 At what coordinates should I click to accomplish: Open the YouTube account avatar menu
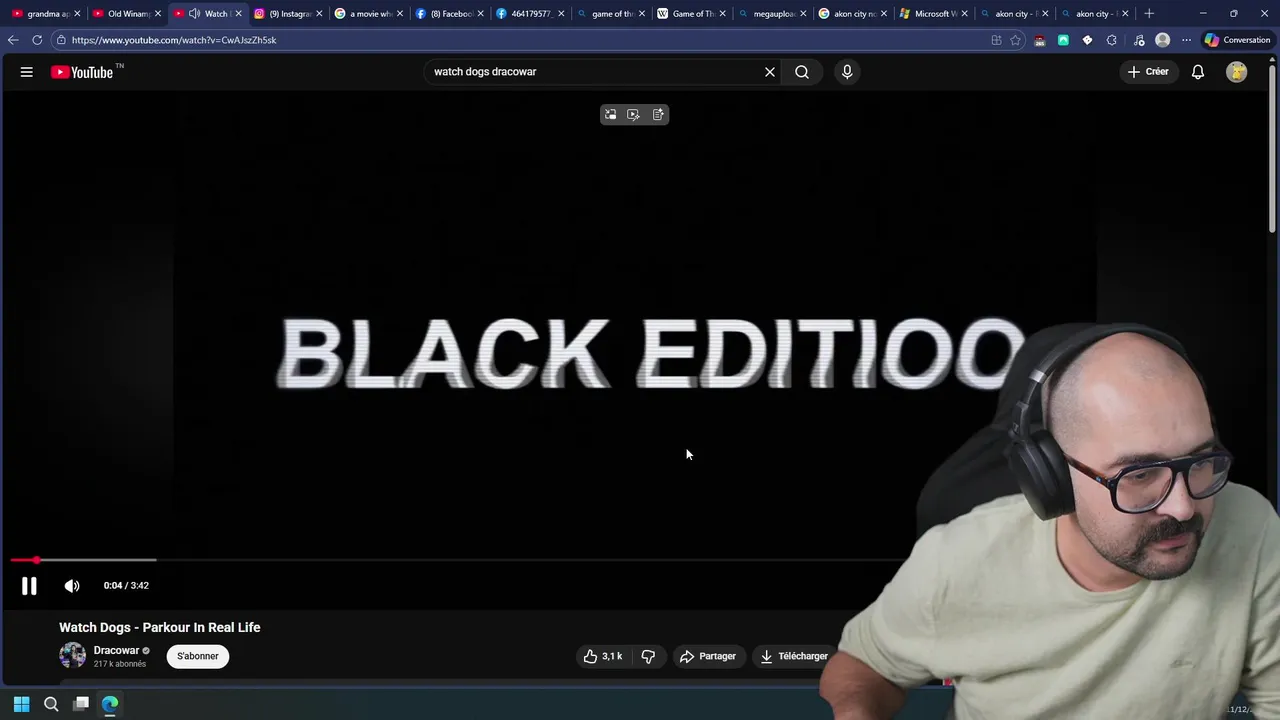point(1237,72)
